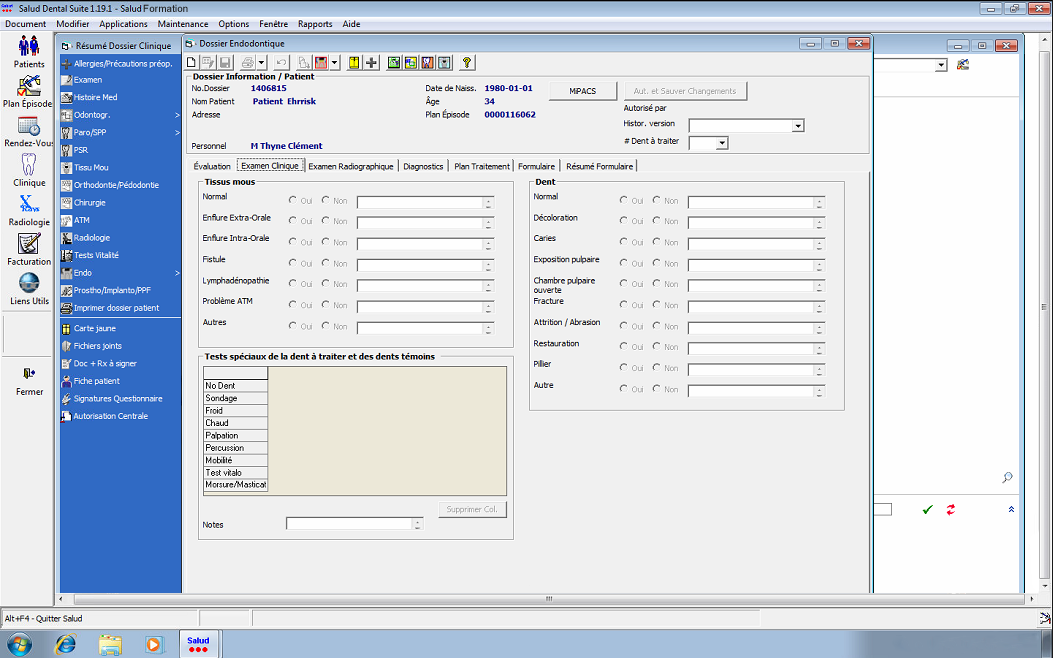Open the Rendez-Vous calendar icon

click(29, 127)
